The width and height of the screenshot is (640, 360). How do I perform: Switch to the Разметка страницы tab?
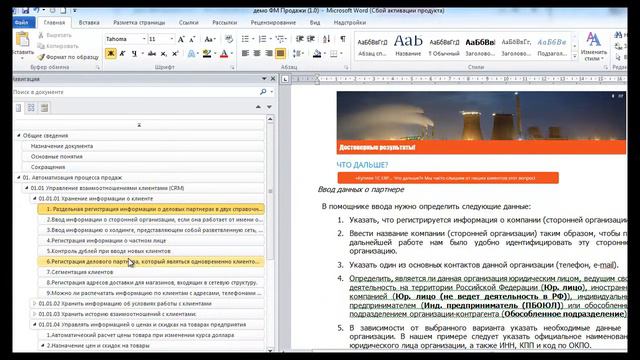[139, 23]
